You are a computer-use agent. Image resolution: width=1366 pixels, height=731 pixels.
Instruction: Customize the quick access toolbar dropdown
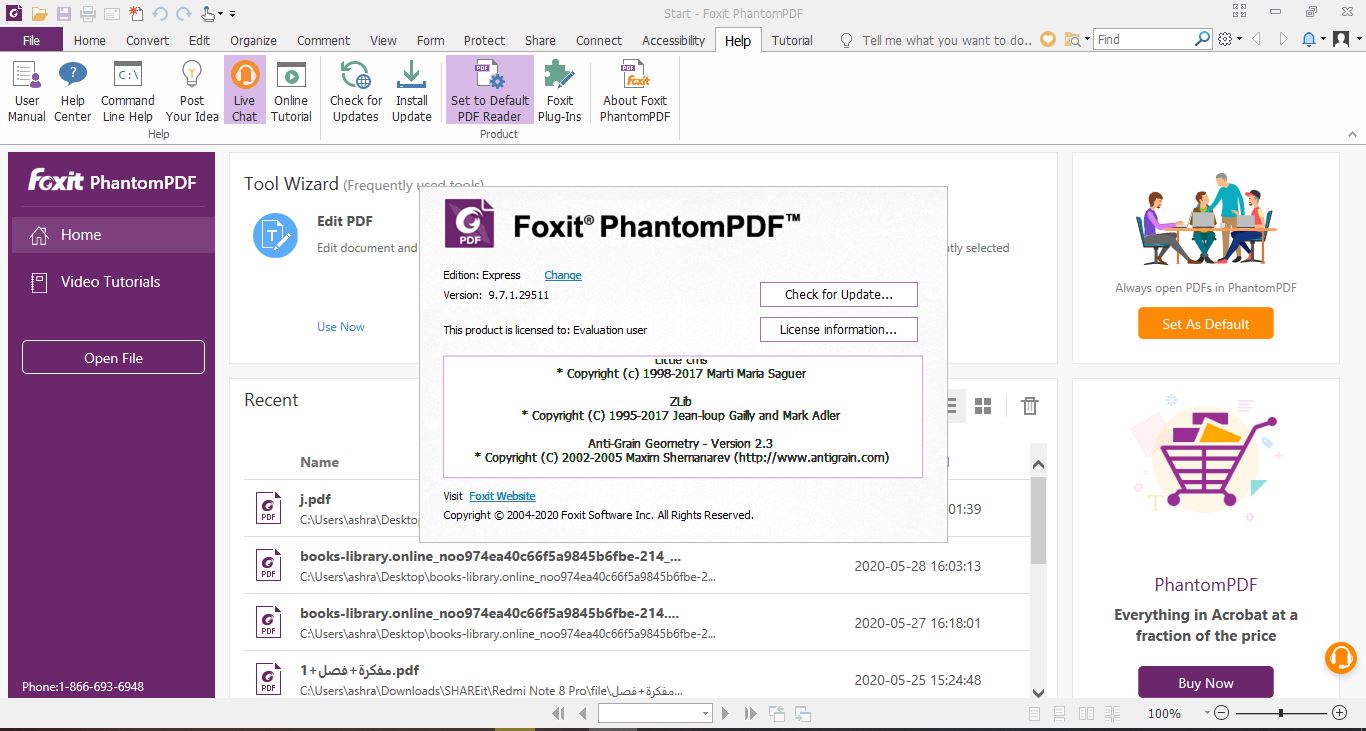[232, 14]
